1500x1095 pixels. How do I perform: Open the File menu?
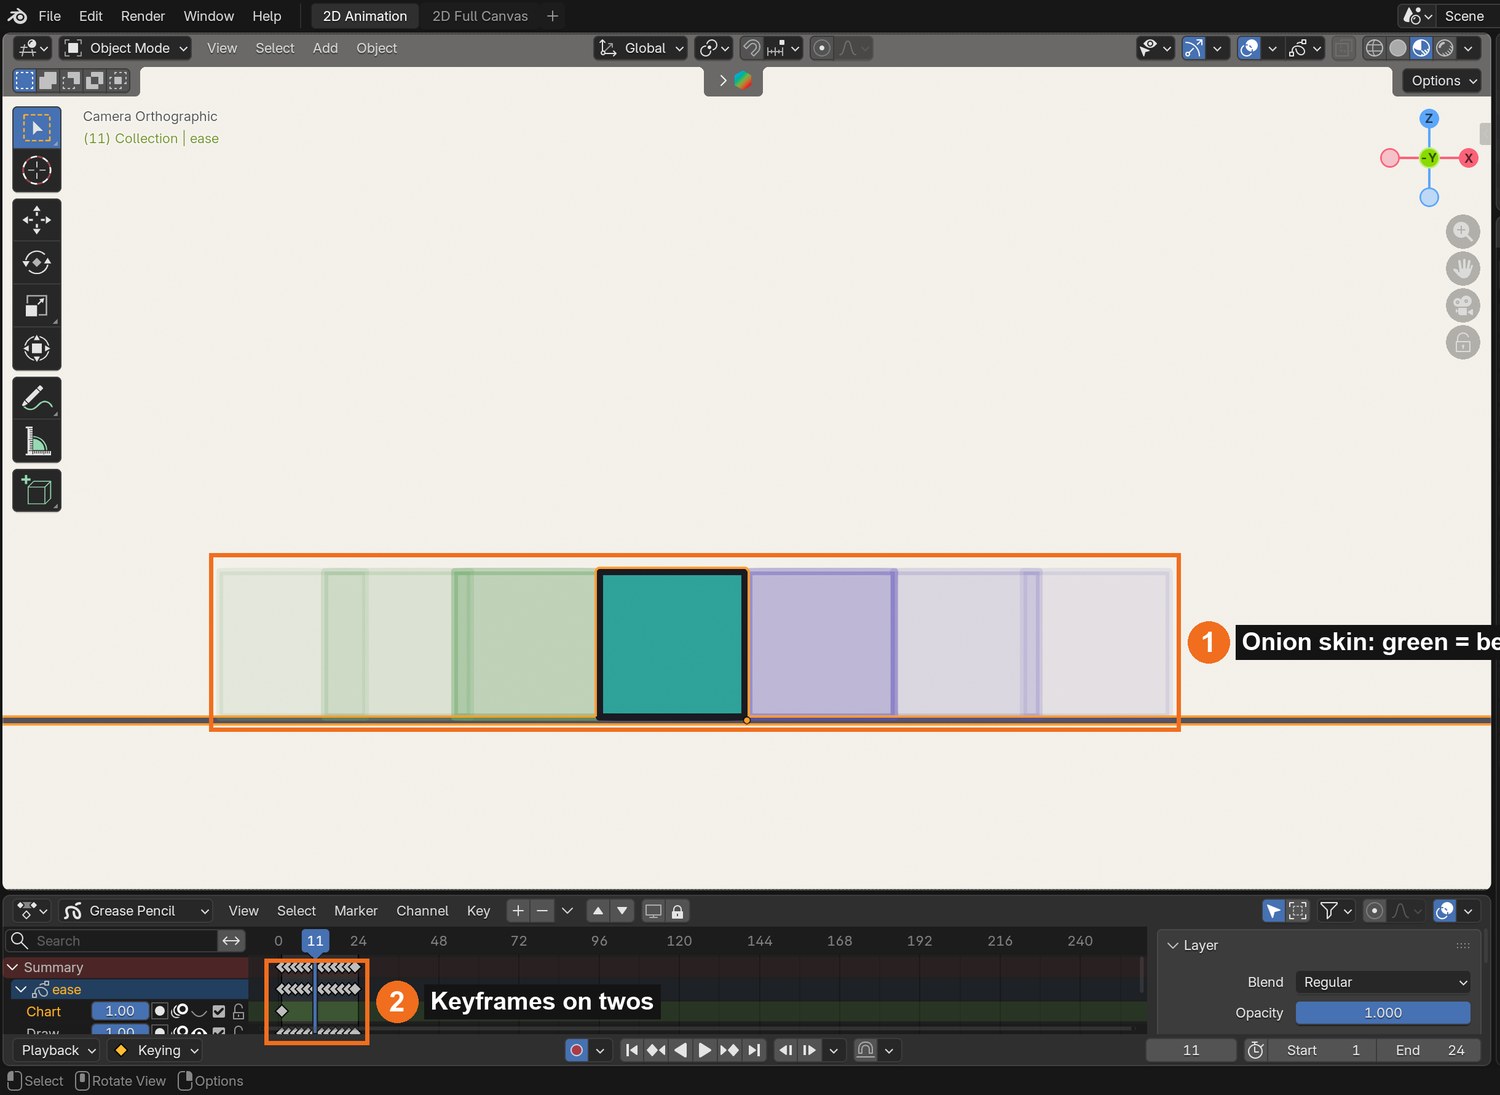(x=49, y=16)
